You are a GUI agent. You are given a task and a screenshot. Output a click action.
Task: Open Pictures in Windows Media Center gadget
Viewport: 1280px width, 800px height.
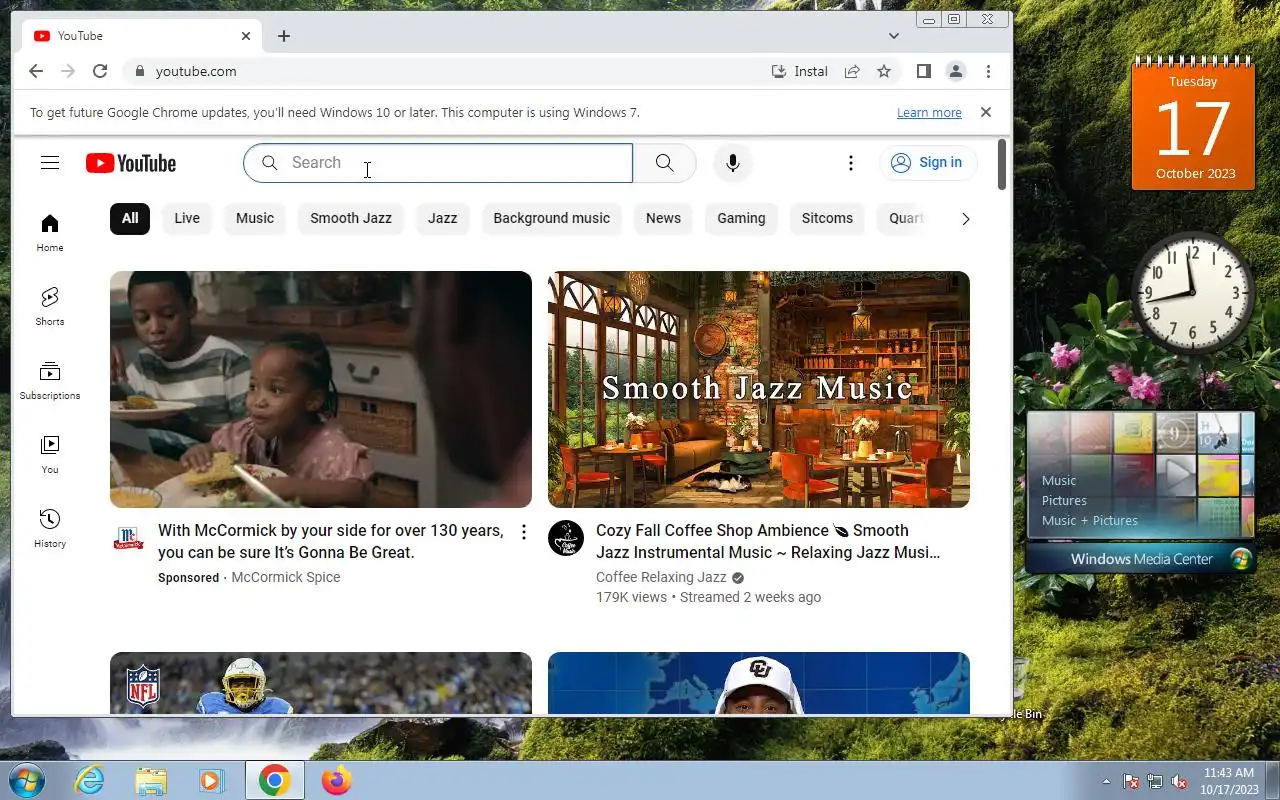pos(1064,501)
